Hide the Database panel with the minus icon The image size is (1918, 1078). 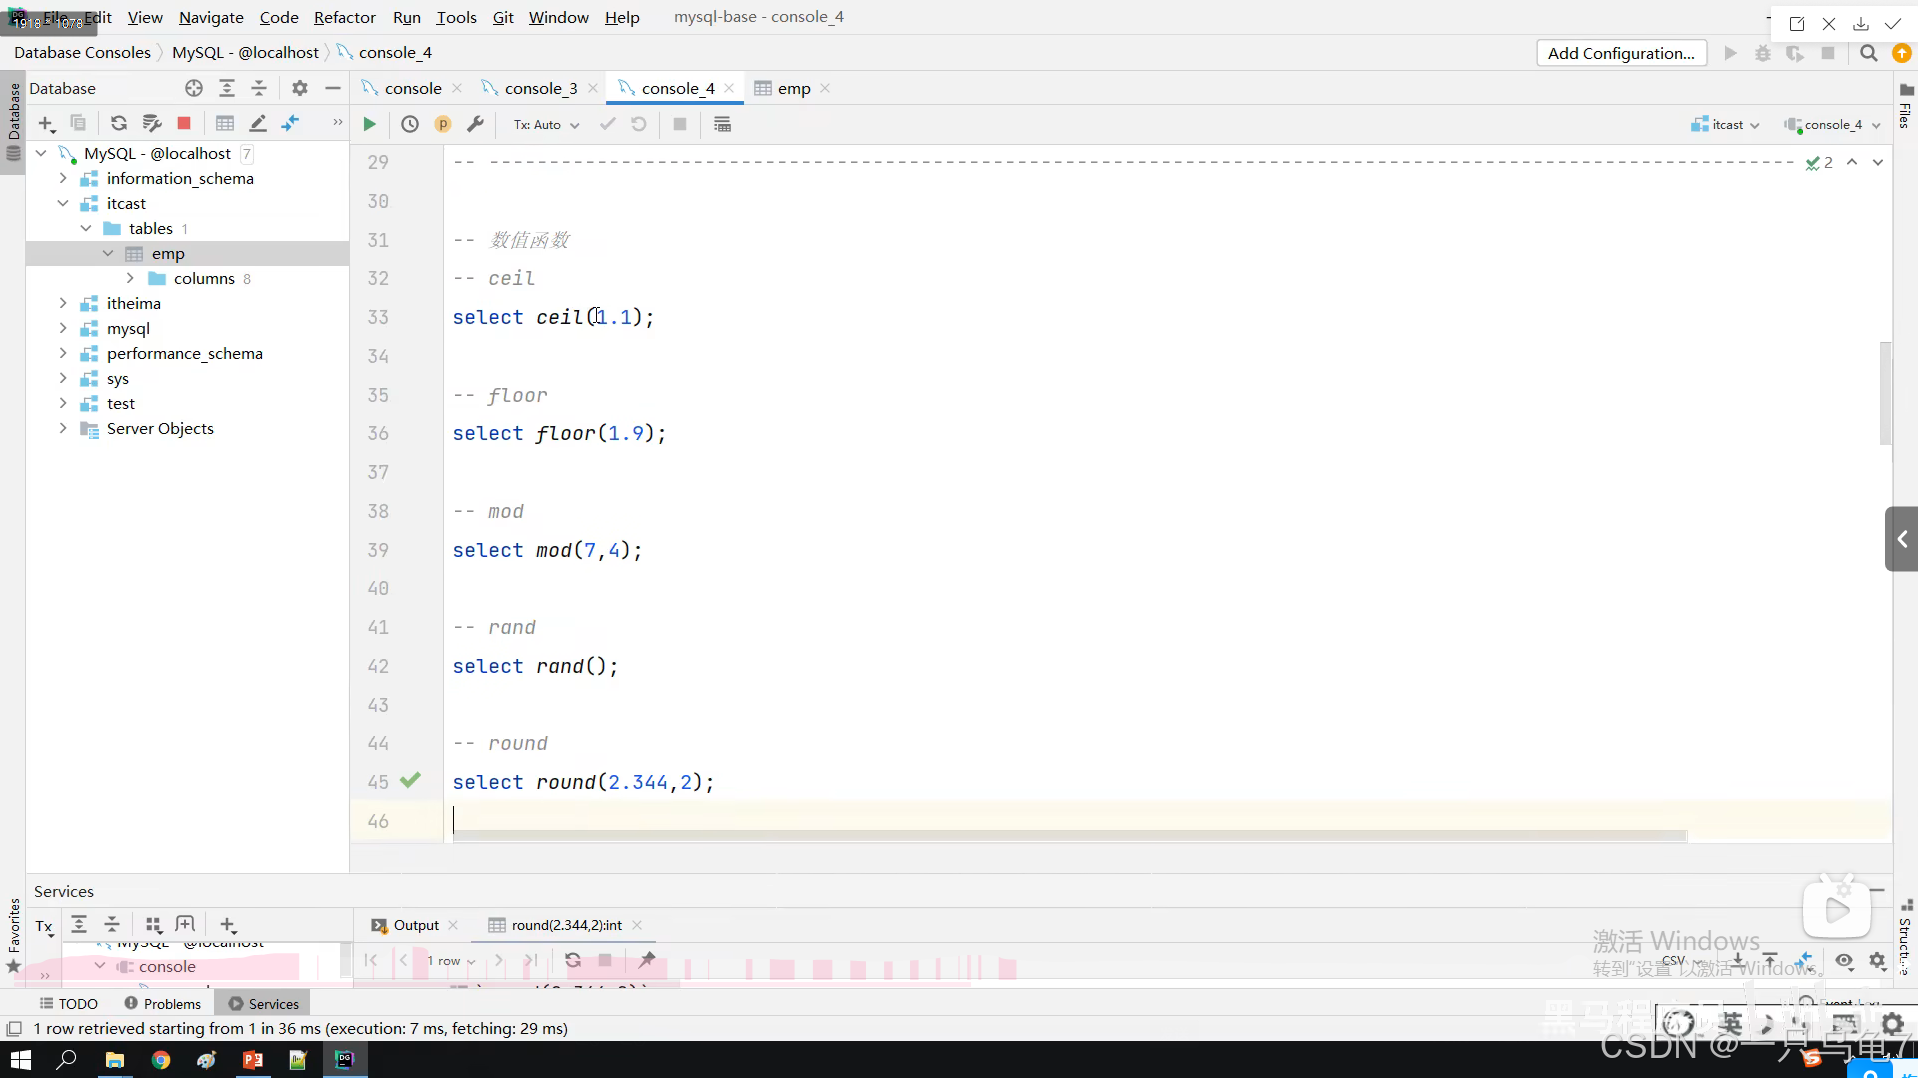pos(333,88)
